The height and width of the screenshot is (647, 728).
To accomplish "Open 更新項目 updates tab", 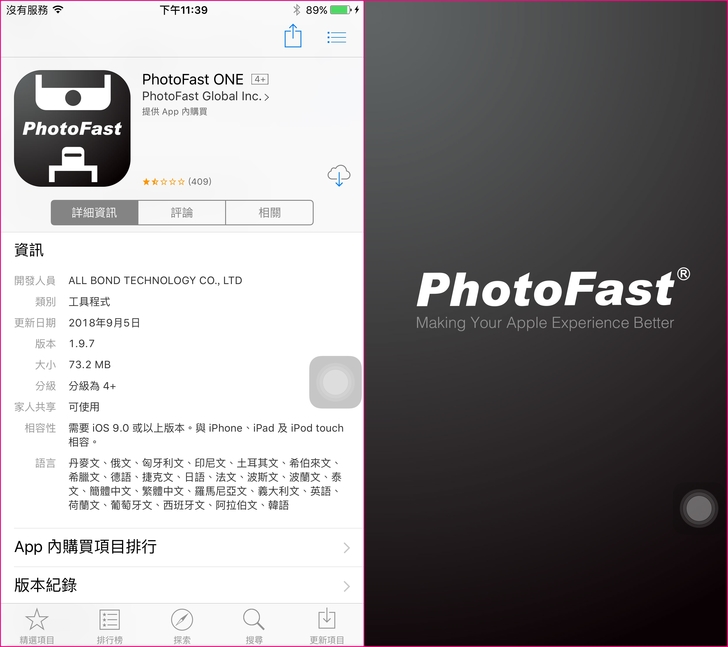I will 327,625.
